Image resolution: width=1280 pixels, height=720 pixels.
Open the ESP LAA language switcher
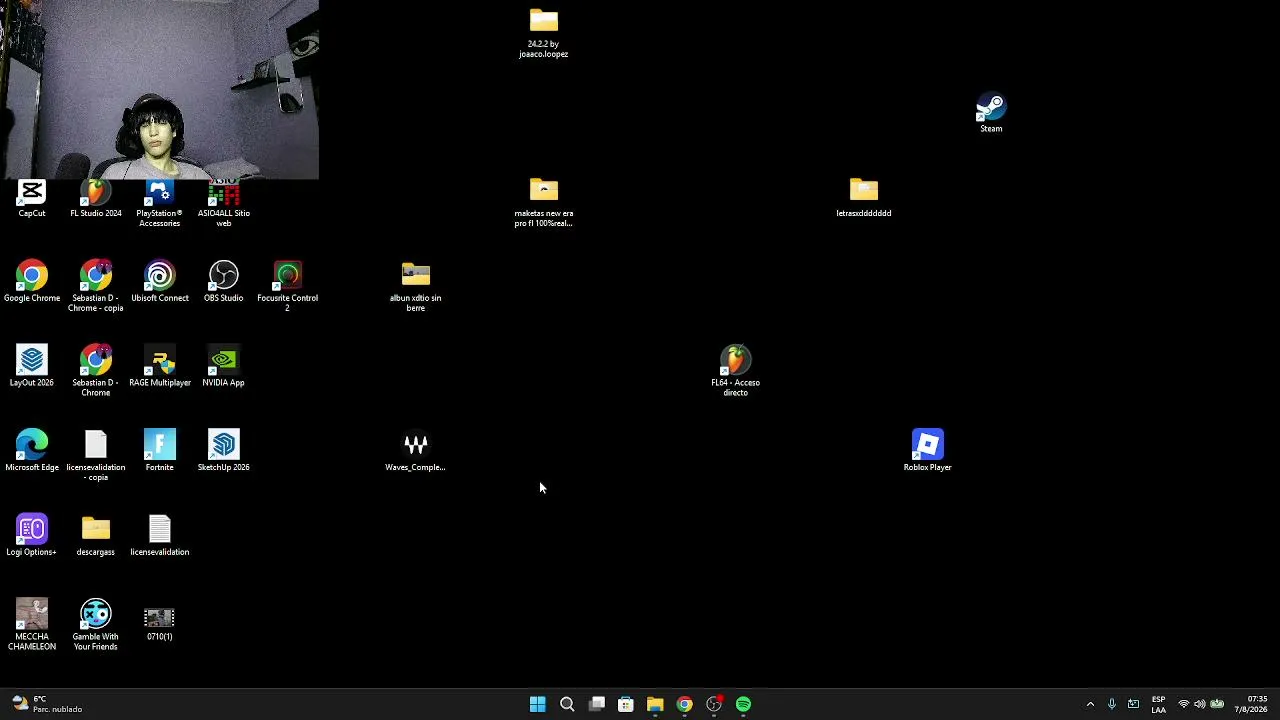pyautogui.click(x=1158, y=704)
